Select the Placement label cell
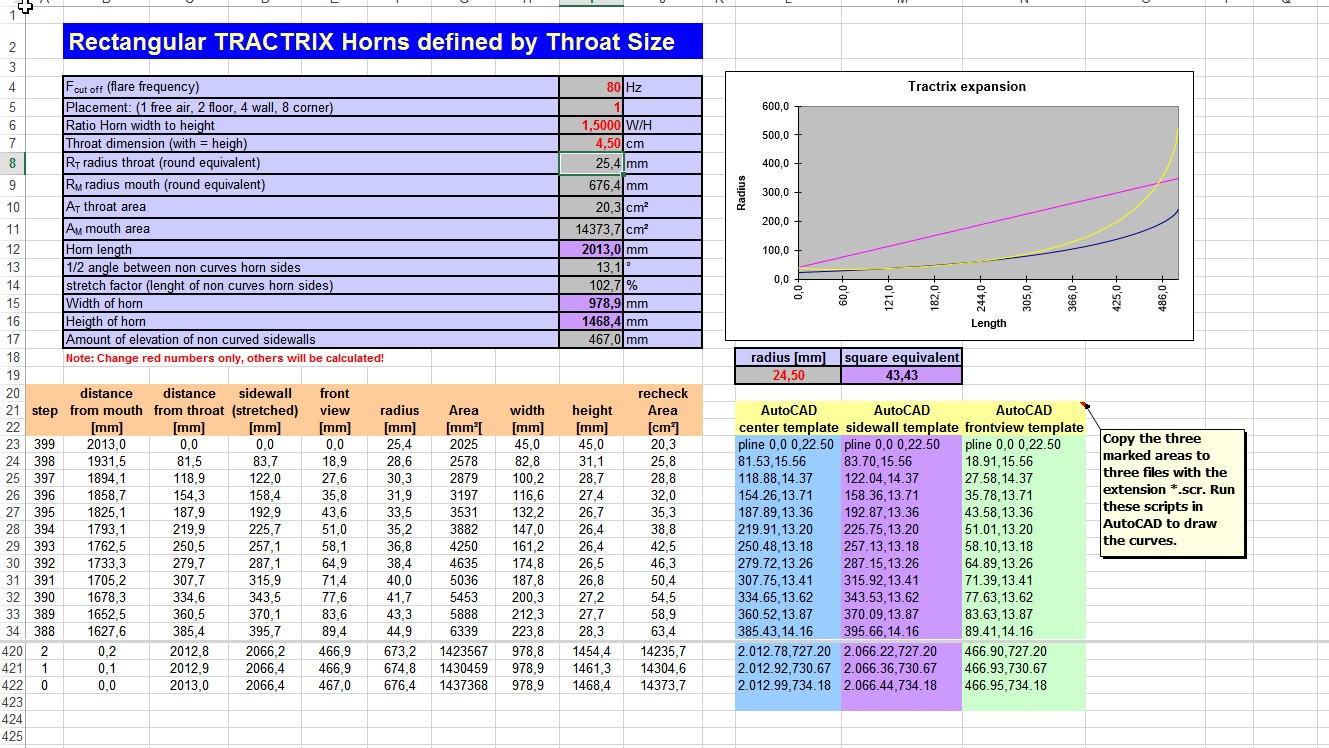Viewport: 1329px width, 748px height. point(311,107)
